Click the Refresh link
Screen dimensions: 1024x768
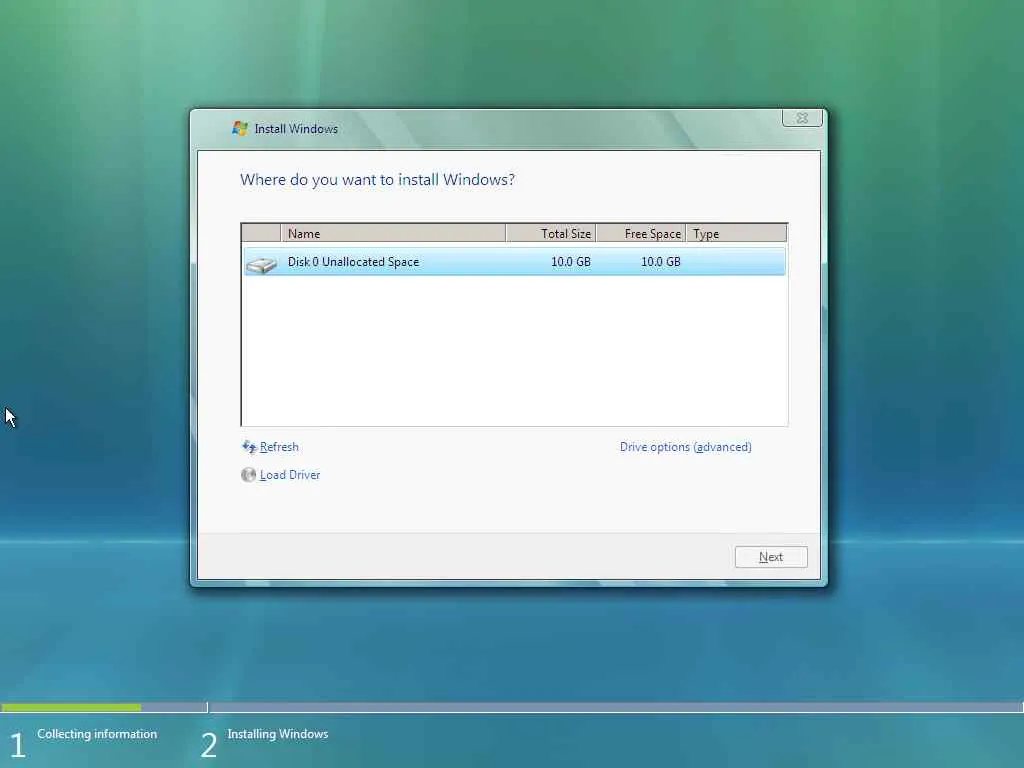pos(279,447)
